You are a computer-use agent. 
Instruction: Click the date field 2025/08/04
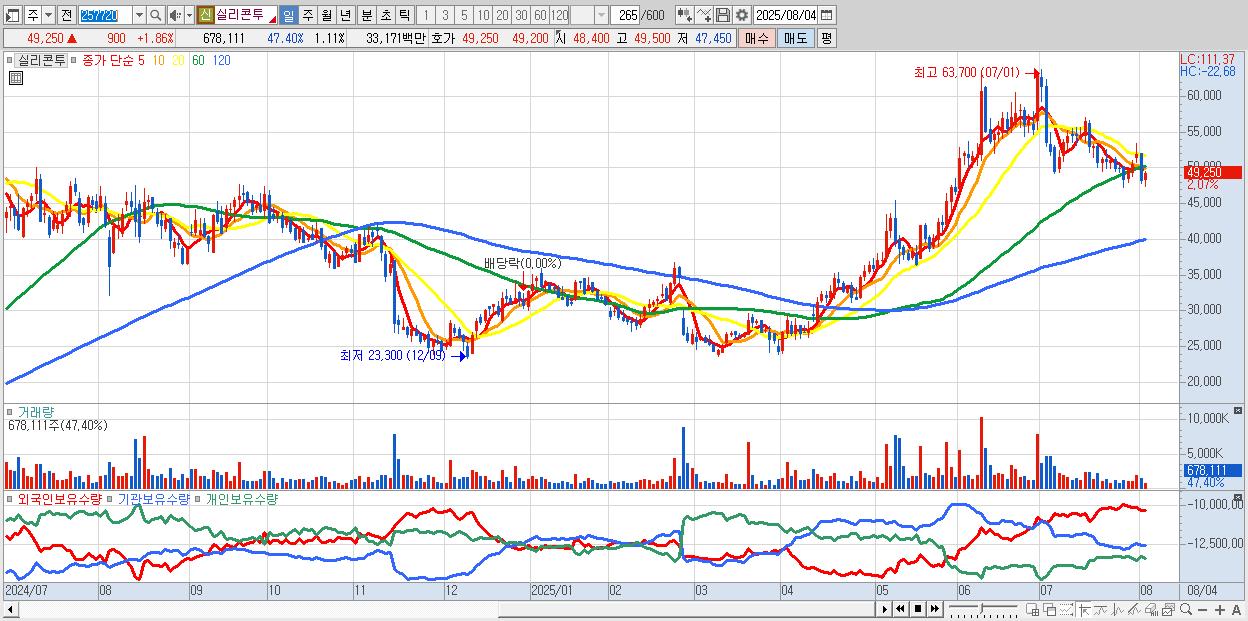[786, 15]
